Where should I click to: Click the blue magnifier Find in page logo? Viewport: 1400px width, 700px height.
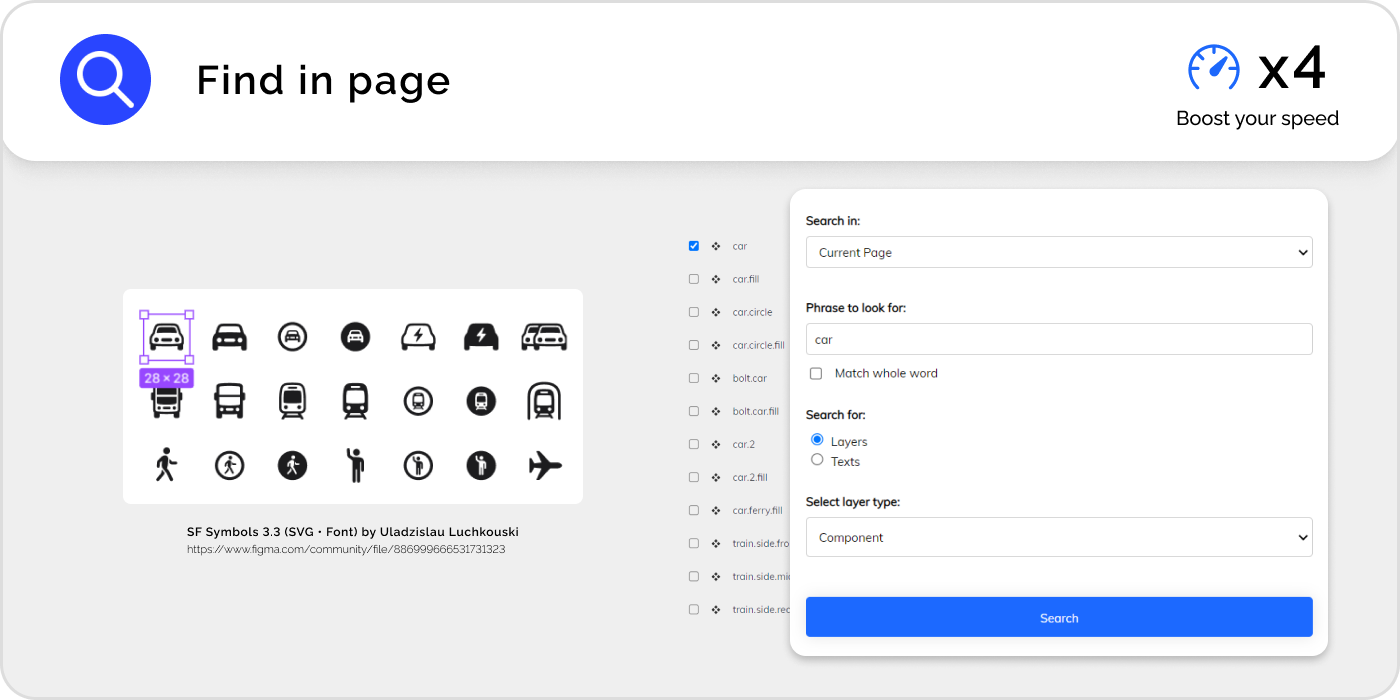[x=105, y=79]
